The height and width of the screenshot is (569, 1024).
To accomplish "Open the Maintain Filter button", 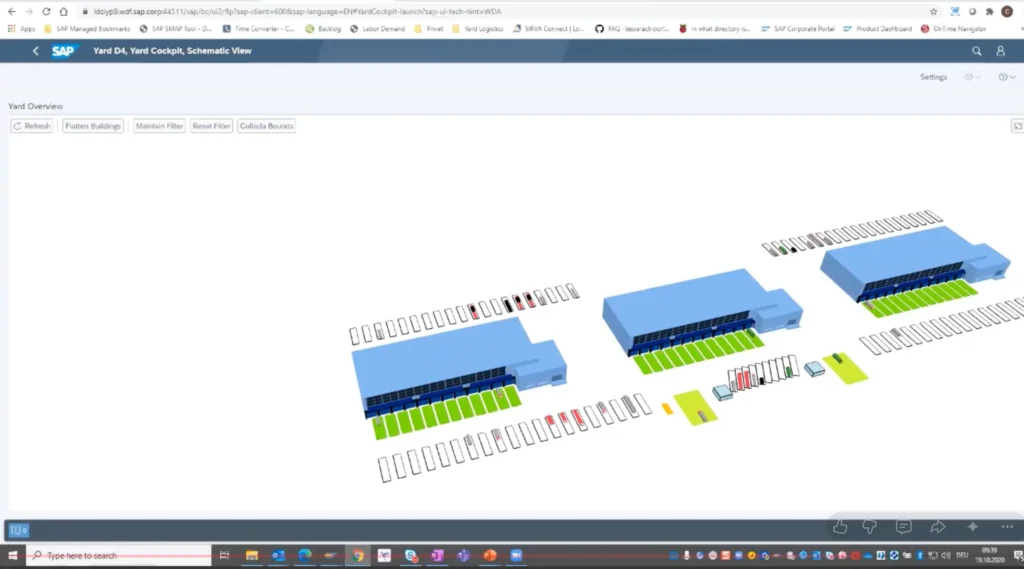I will [x=159, y=126].
